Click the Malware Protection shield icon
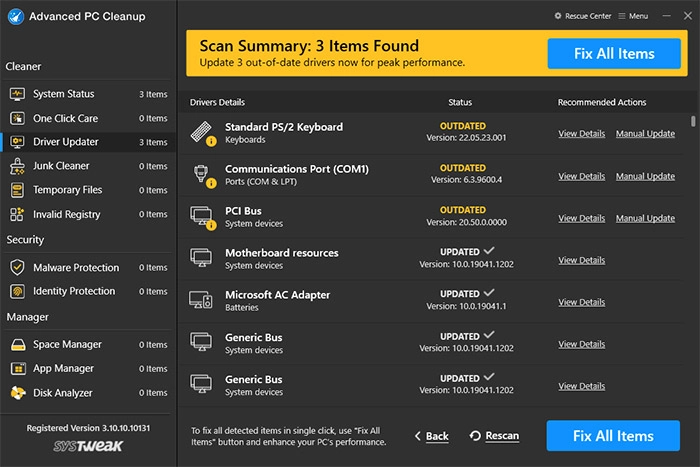This screenshot has width=700, height=467. 17,267
